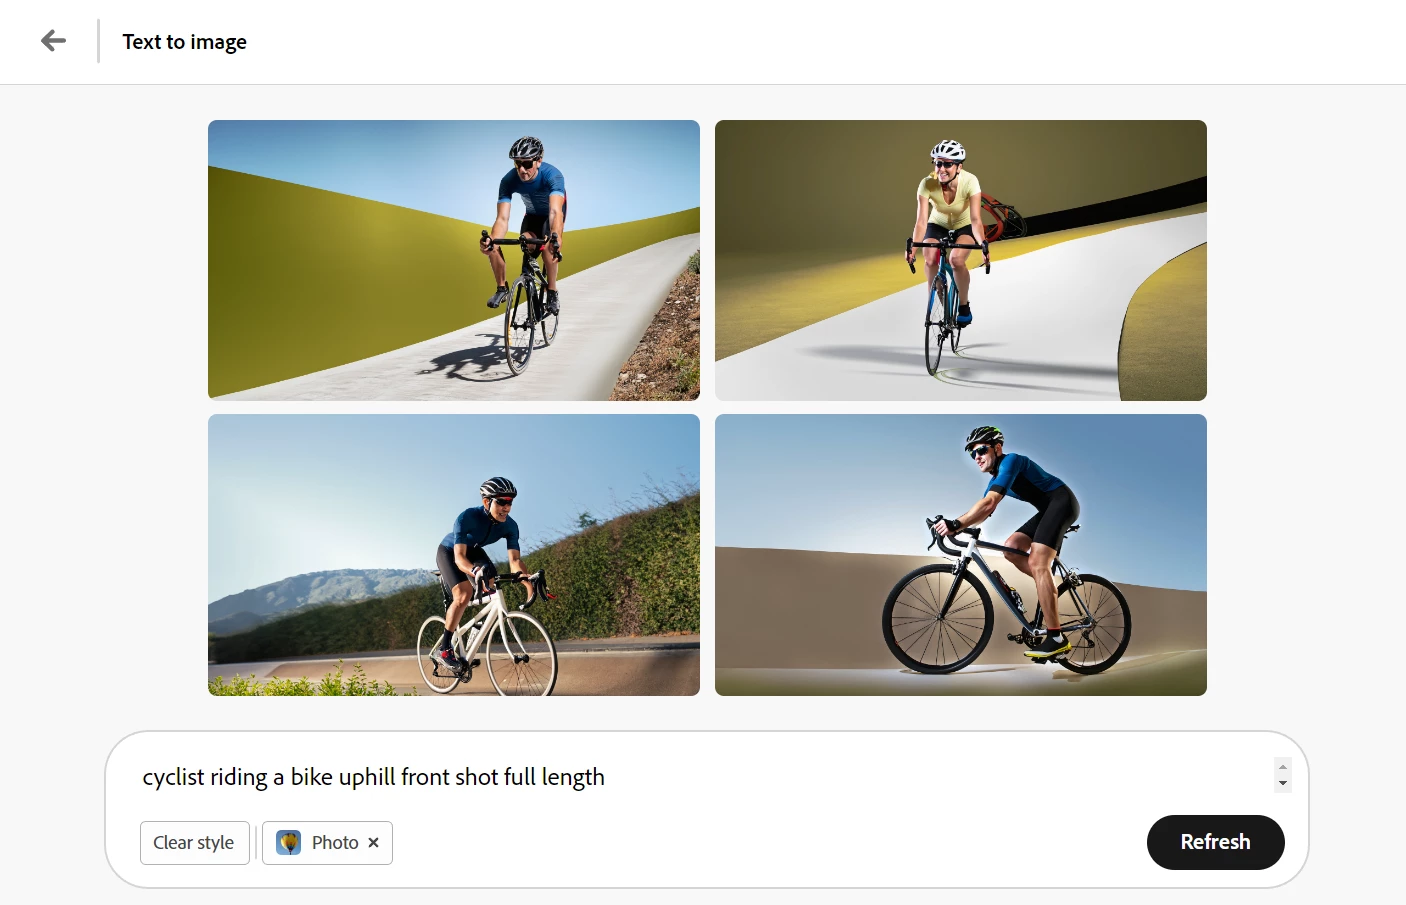Viewport: 1406px width, 905px height.
Task: Click the prompt box up arrow
Action: click(1283, 767)
